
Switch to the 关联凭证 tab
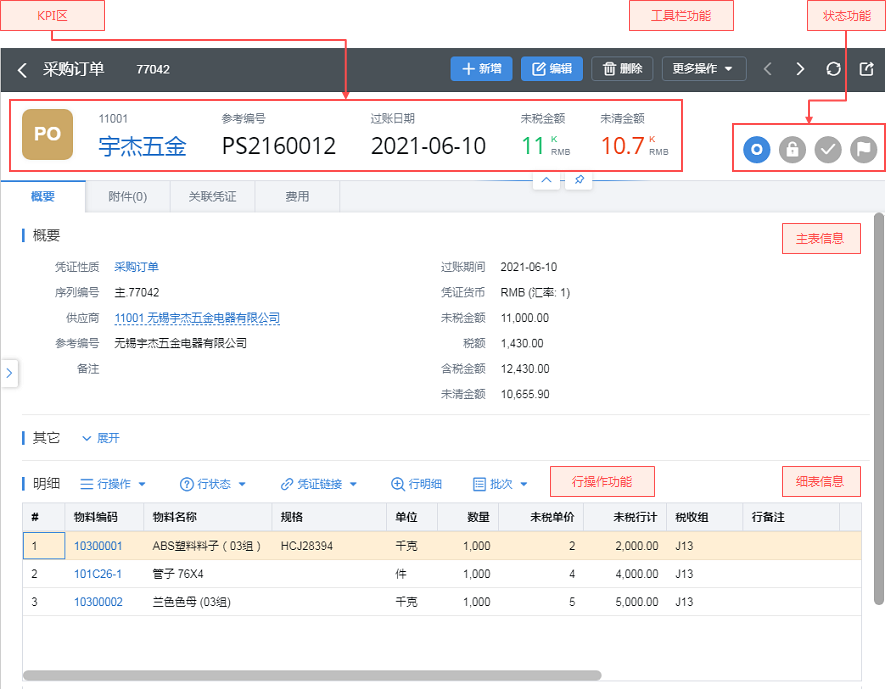[212, 197]
